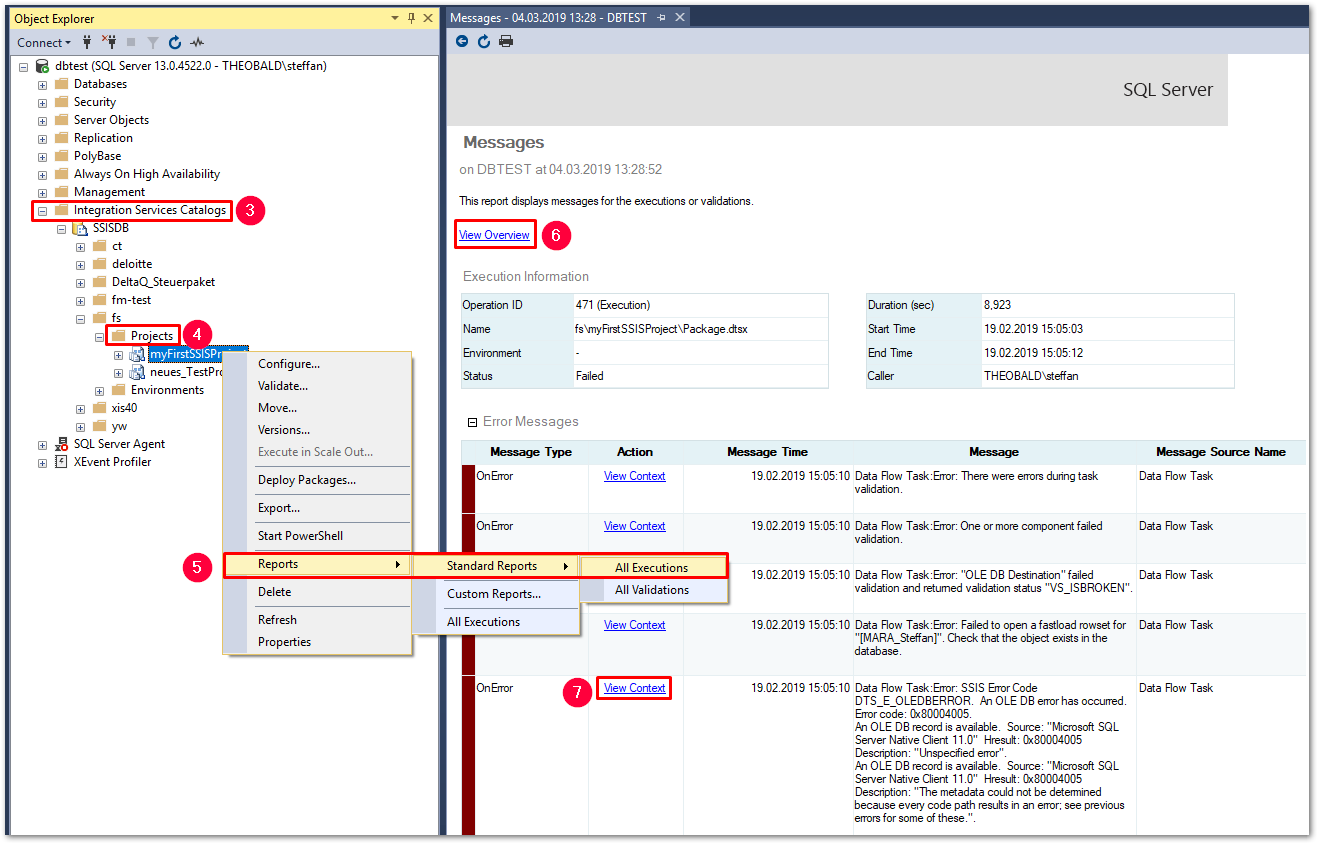
Task: Open the Activity Monitor icon
Action: (x=197, y=42)
